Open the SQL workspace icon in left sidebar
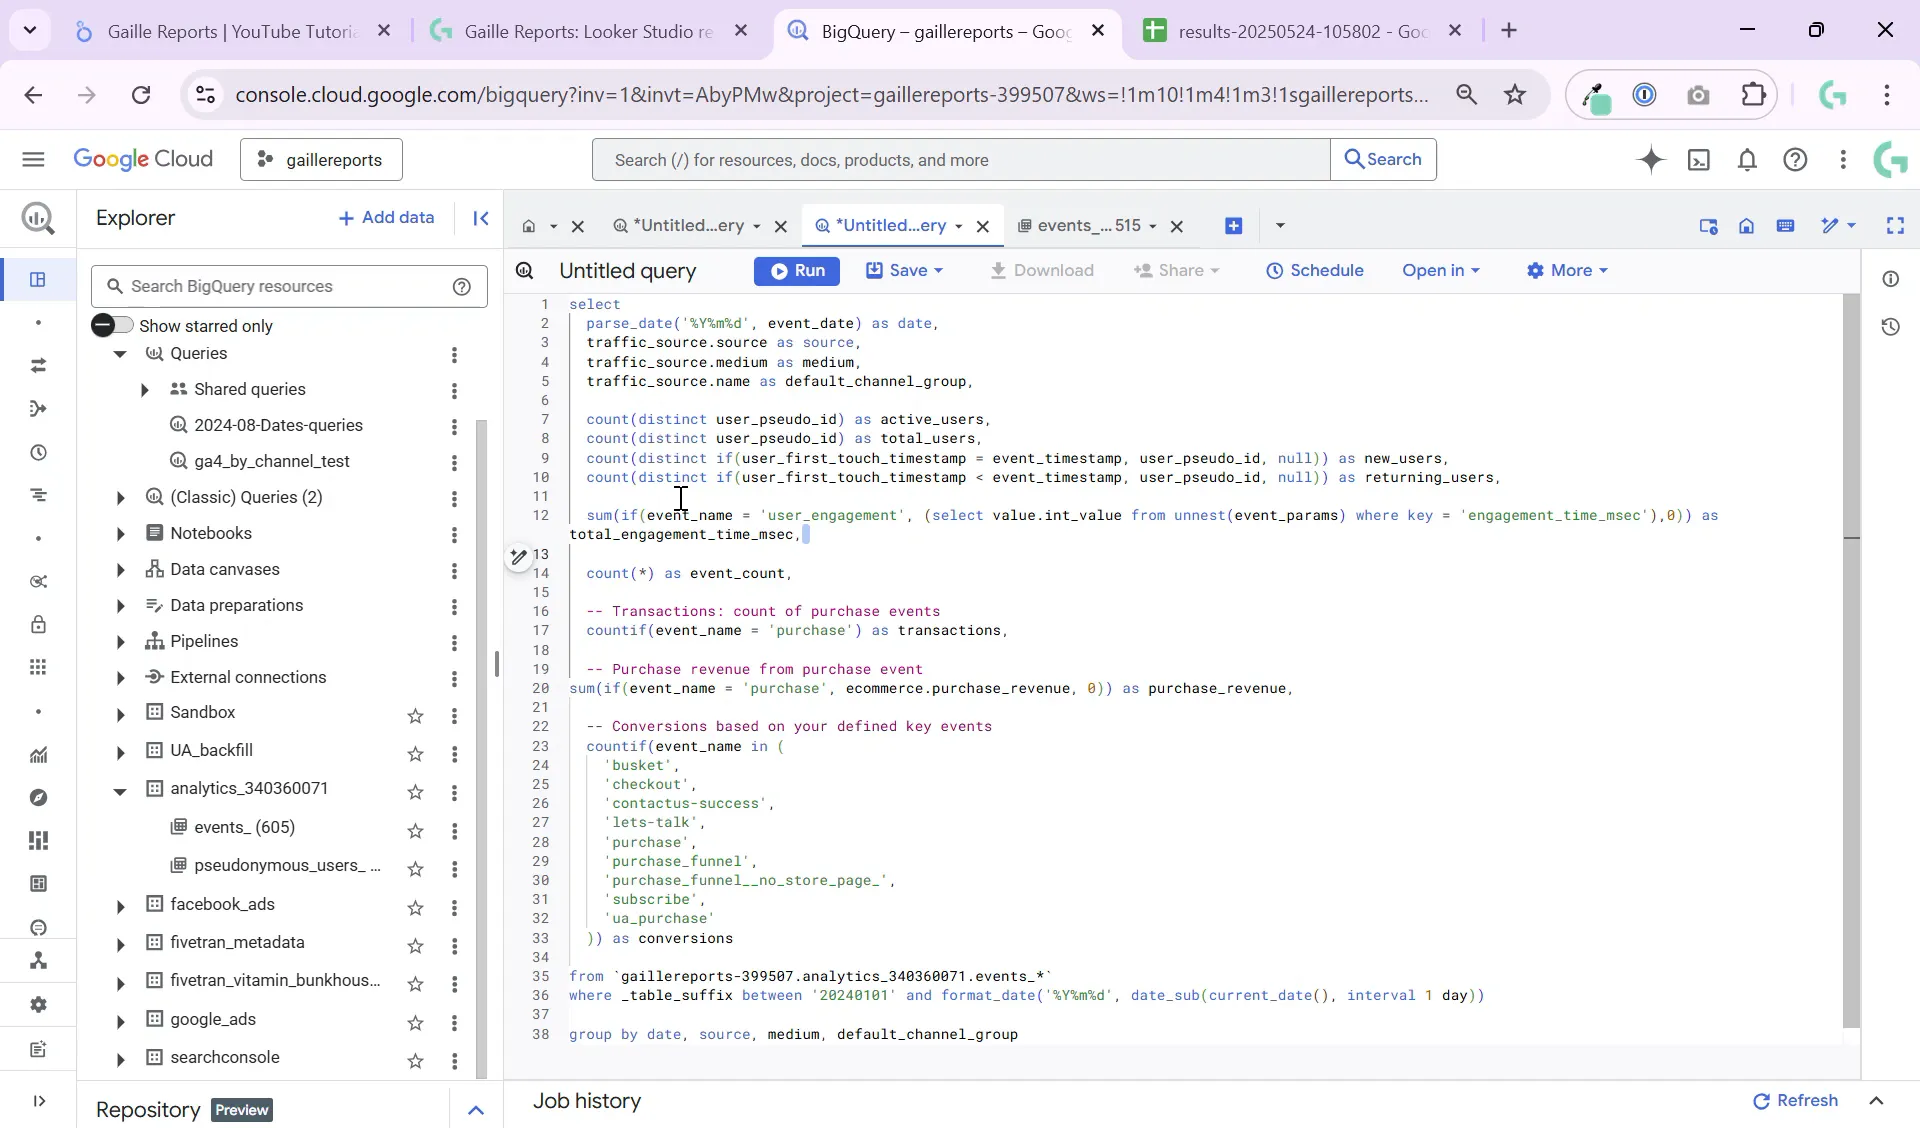This screenshot has width=1920, height=1128. pyautogui.click(x=38, y=280)
